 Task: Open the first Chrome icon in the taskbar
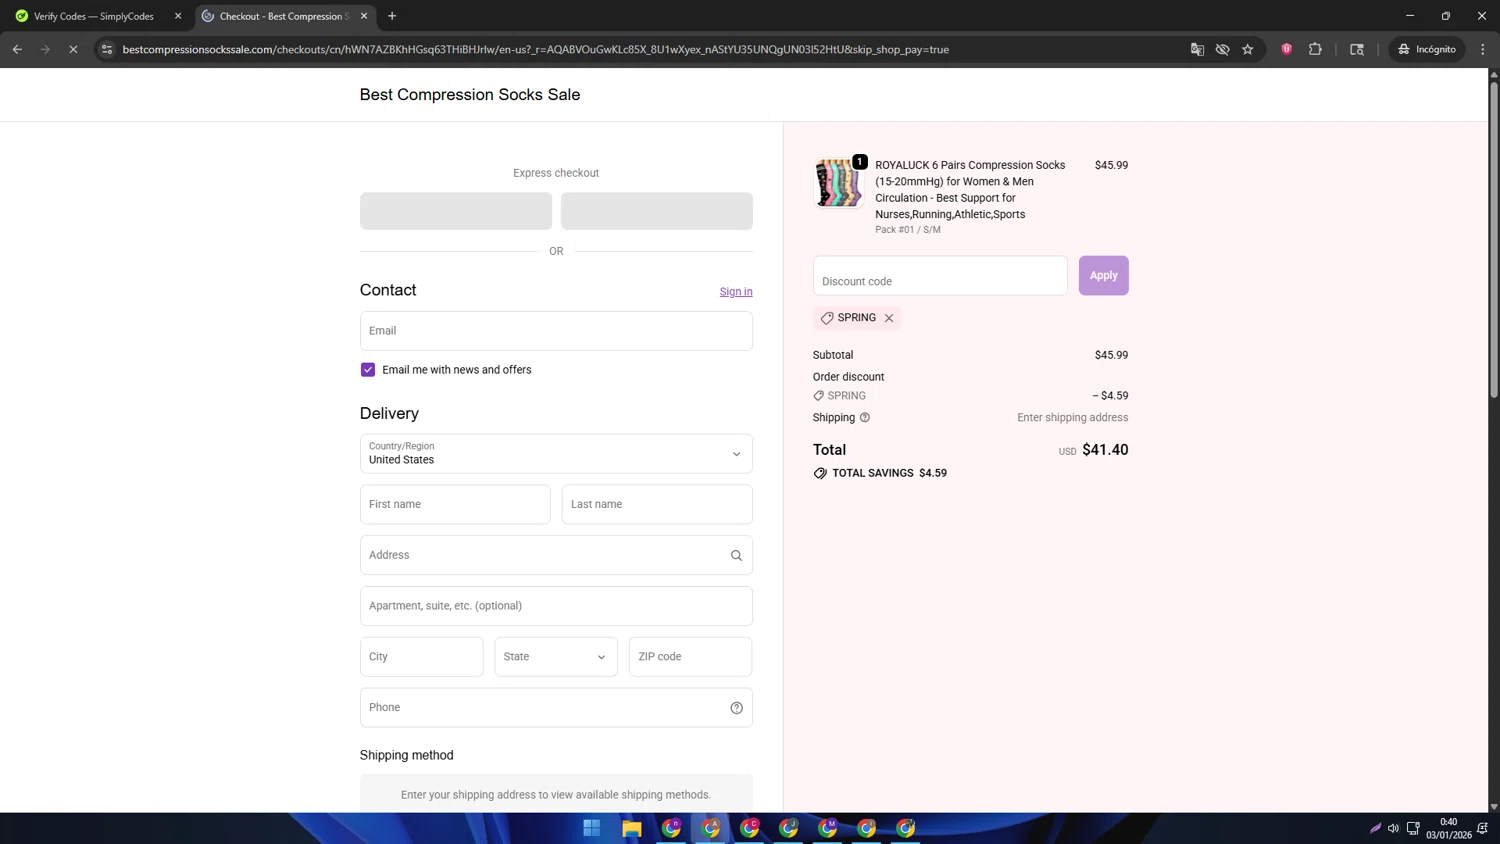(671, 828)
